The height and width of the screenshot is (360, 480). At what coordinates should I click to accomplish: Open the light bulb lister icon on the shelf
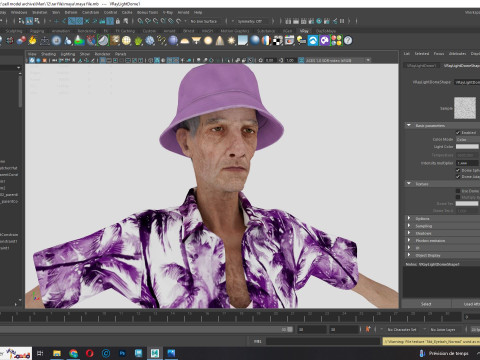(x=301, y=41)
